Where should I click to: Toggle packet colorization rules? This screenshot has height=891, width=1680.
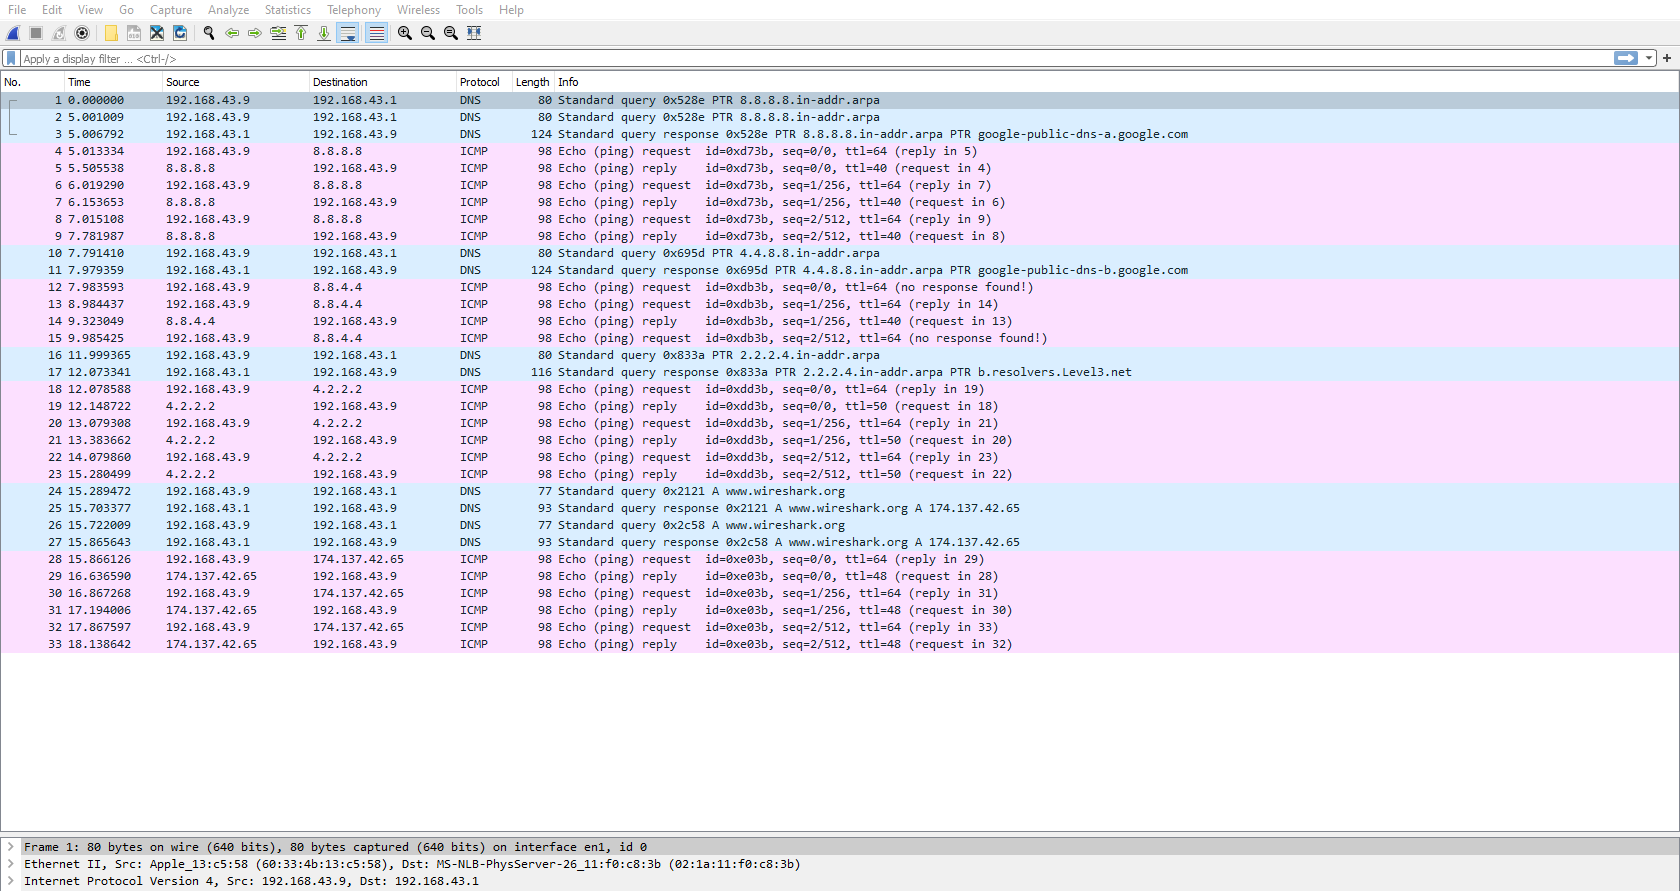(x=376, y=33)
